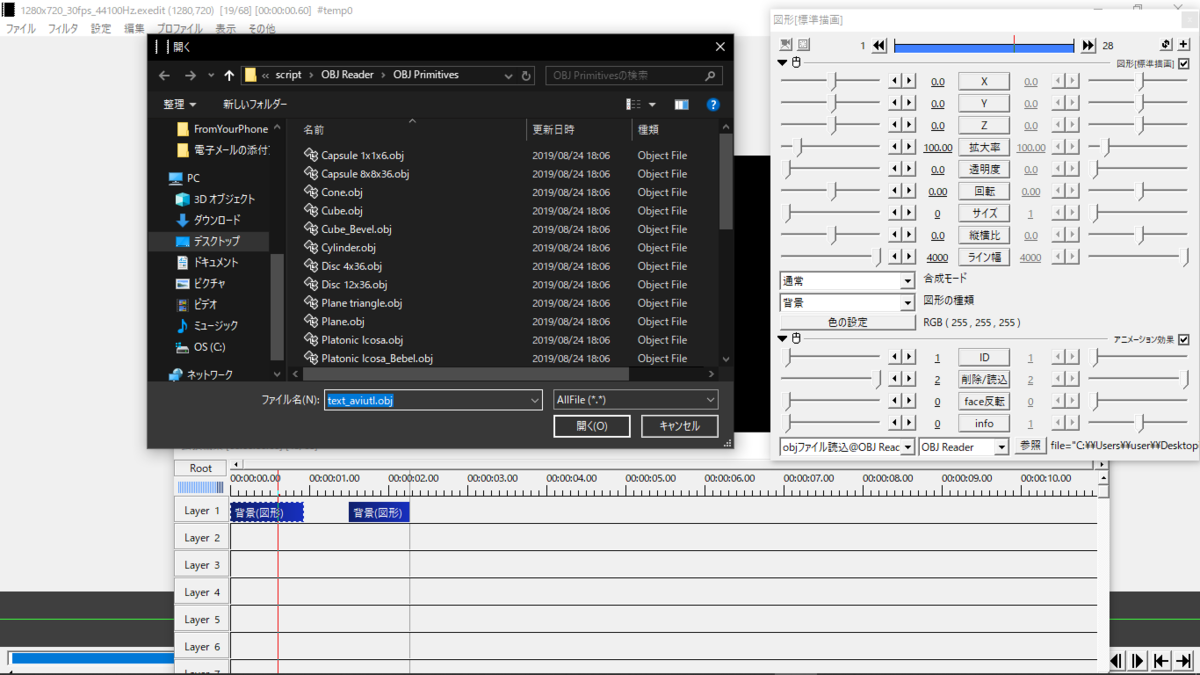Step to next frame in main window

click(1139, 661)
